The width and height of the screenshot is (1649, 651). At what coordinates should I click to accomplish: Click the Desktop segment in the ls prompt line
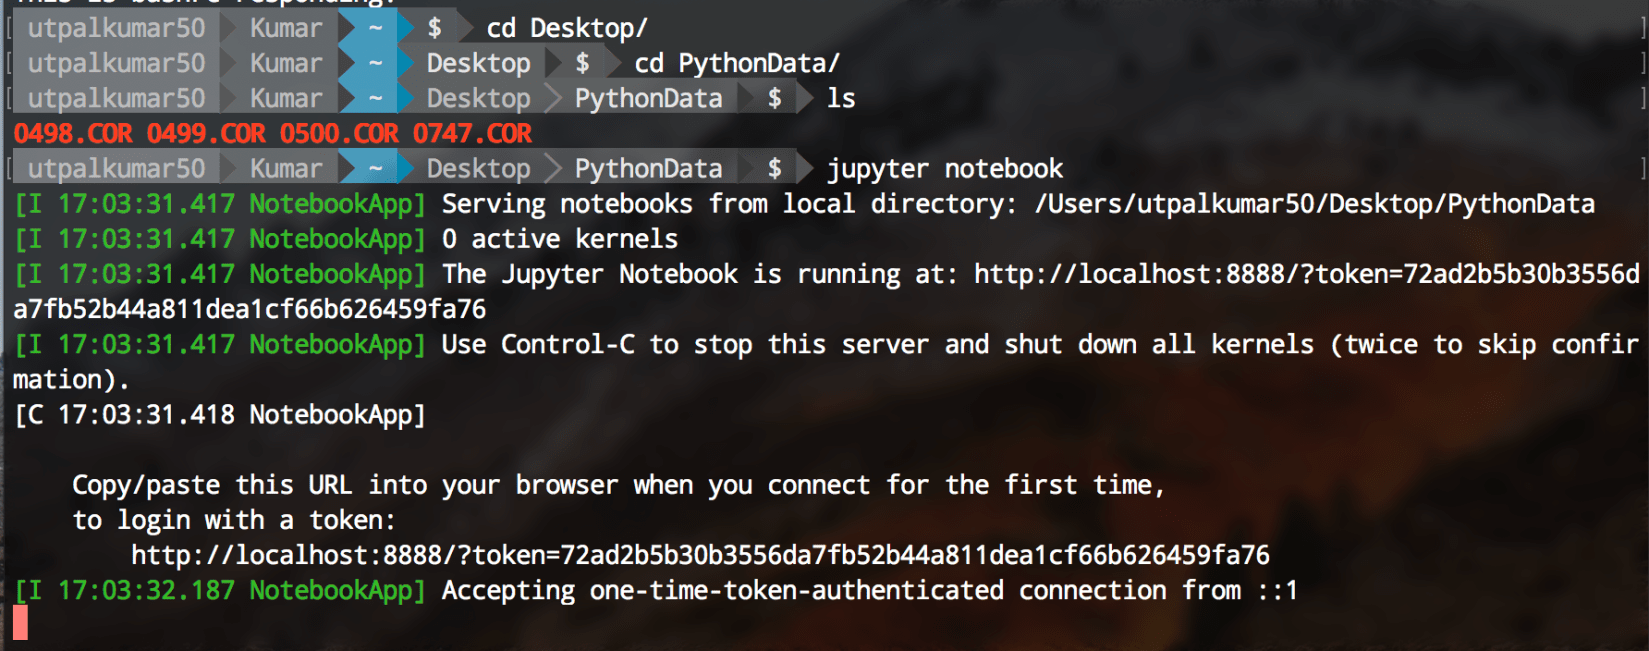pos(478,99)
